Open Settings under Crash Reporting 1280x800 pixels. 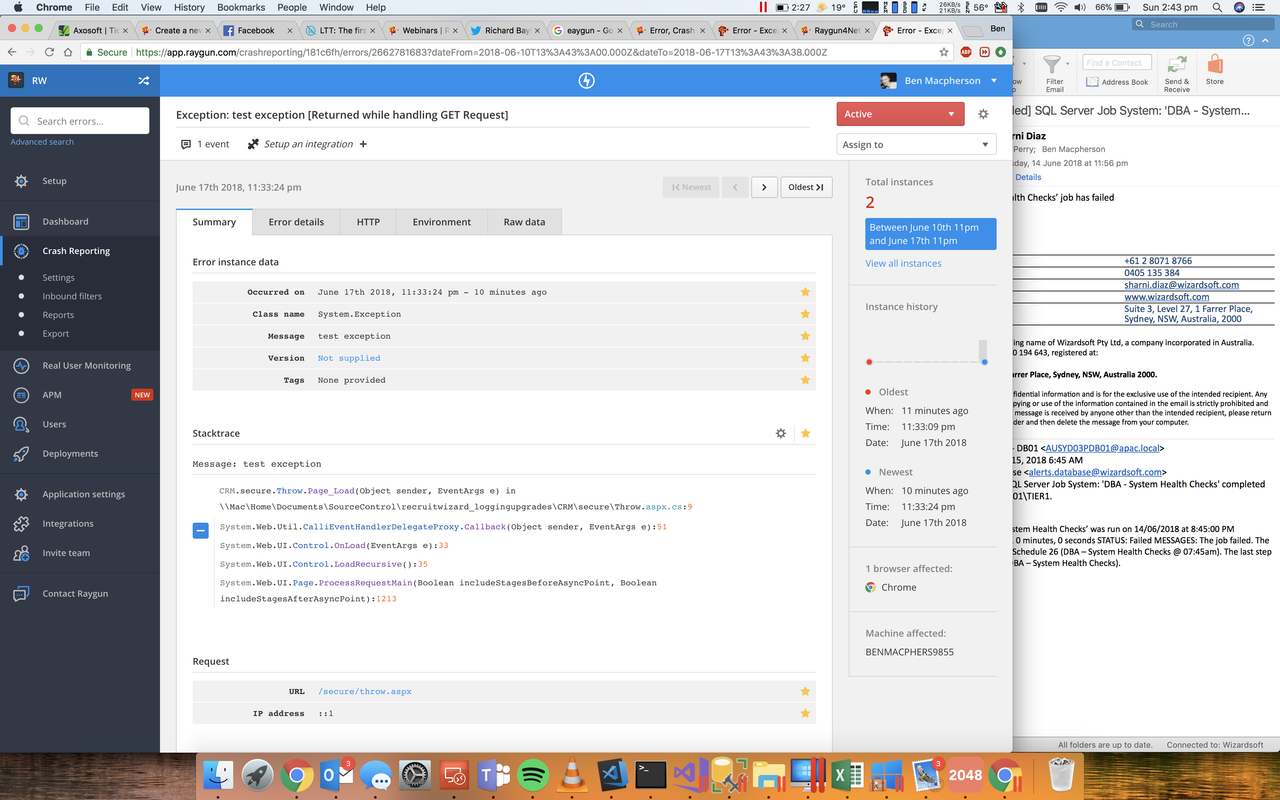pos(58,278)
